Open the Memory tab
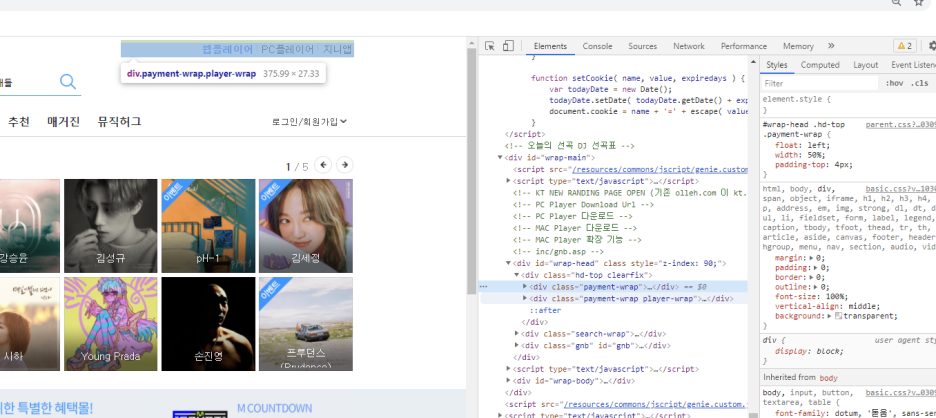This screenshot has width=936, height=418. (x=798, y=46)
